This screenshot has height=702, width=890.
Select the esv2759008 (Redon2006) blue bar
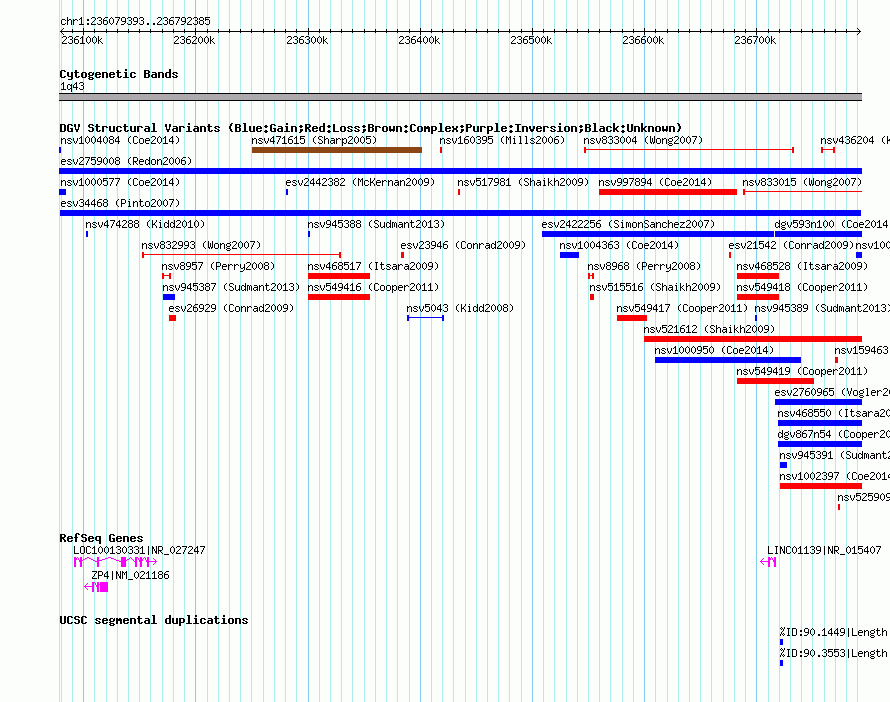coord(460,171)
